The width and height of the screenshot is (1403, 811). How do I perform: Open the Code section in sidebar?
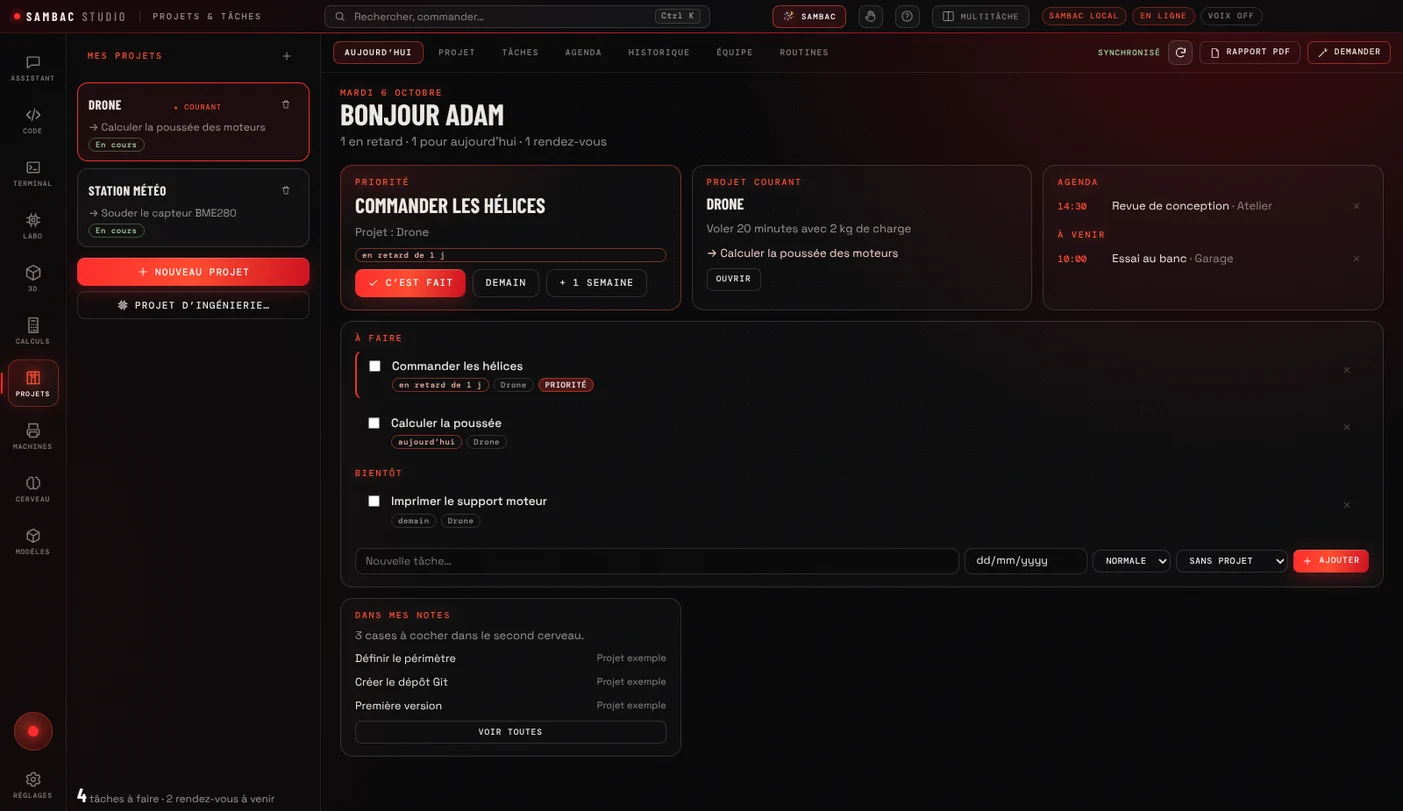33,121
